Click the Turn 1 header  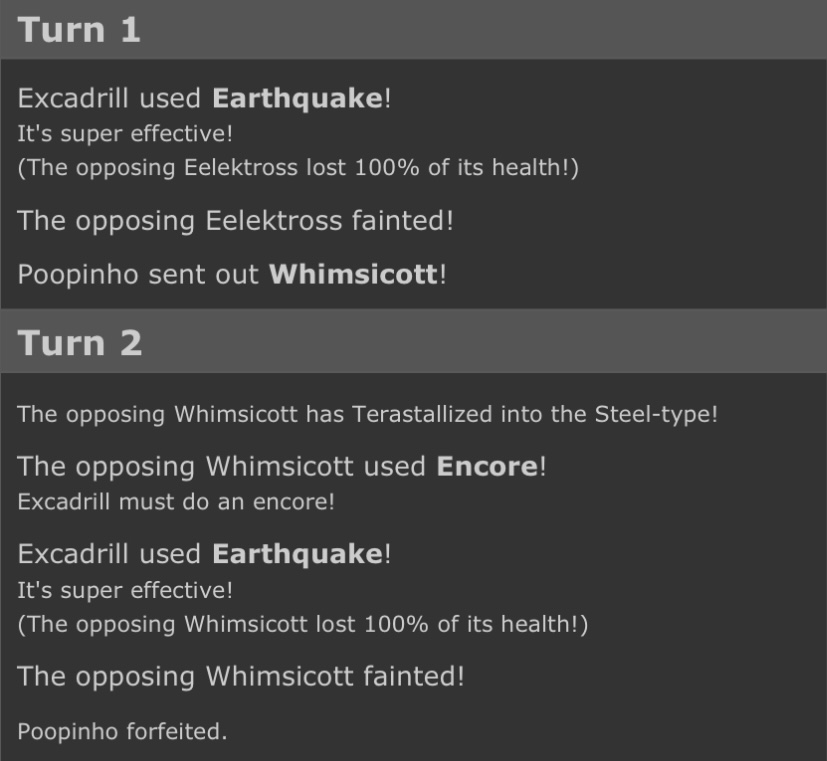pos(414,30)
